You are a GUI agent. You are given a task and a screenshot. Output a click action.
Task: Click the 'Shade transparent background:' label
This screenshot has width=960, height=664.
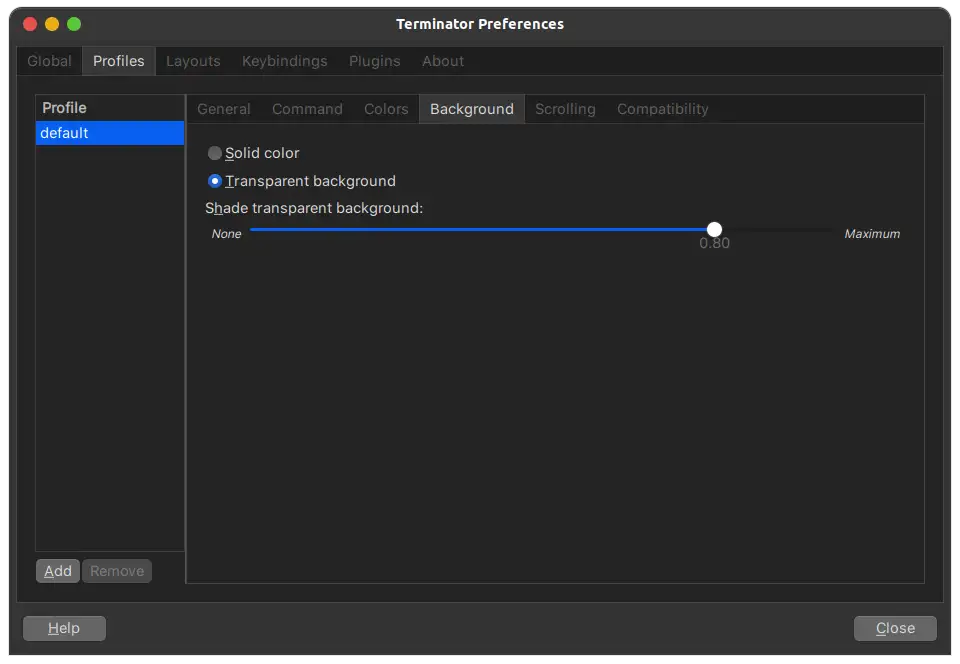[x=314, y=208]
